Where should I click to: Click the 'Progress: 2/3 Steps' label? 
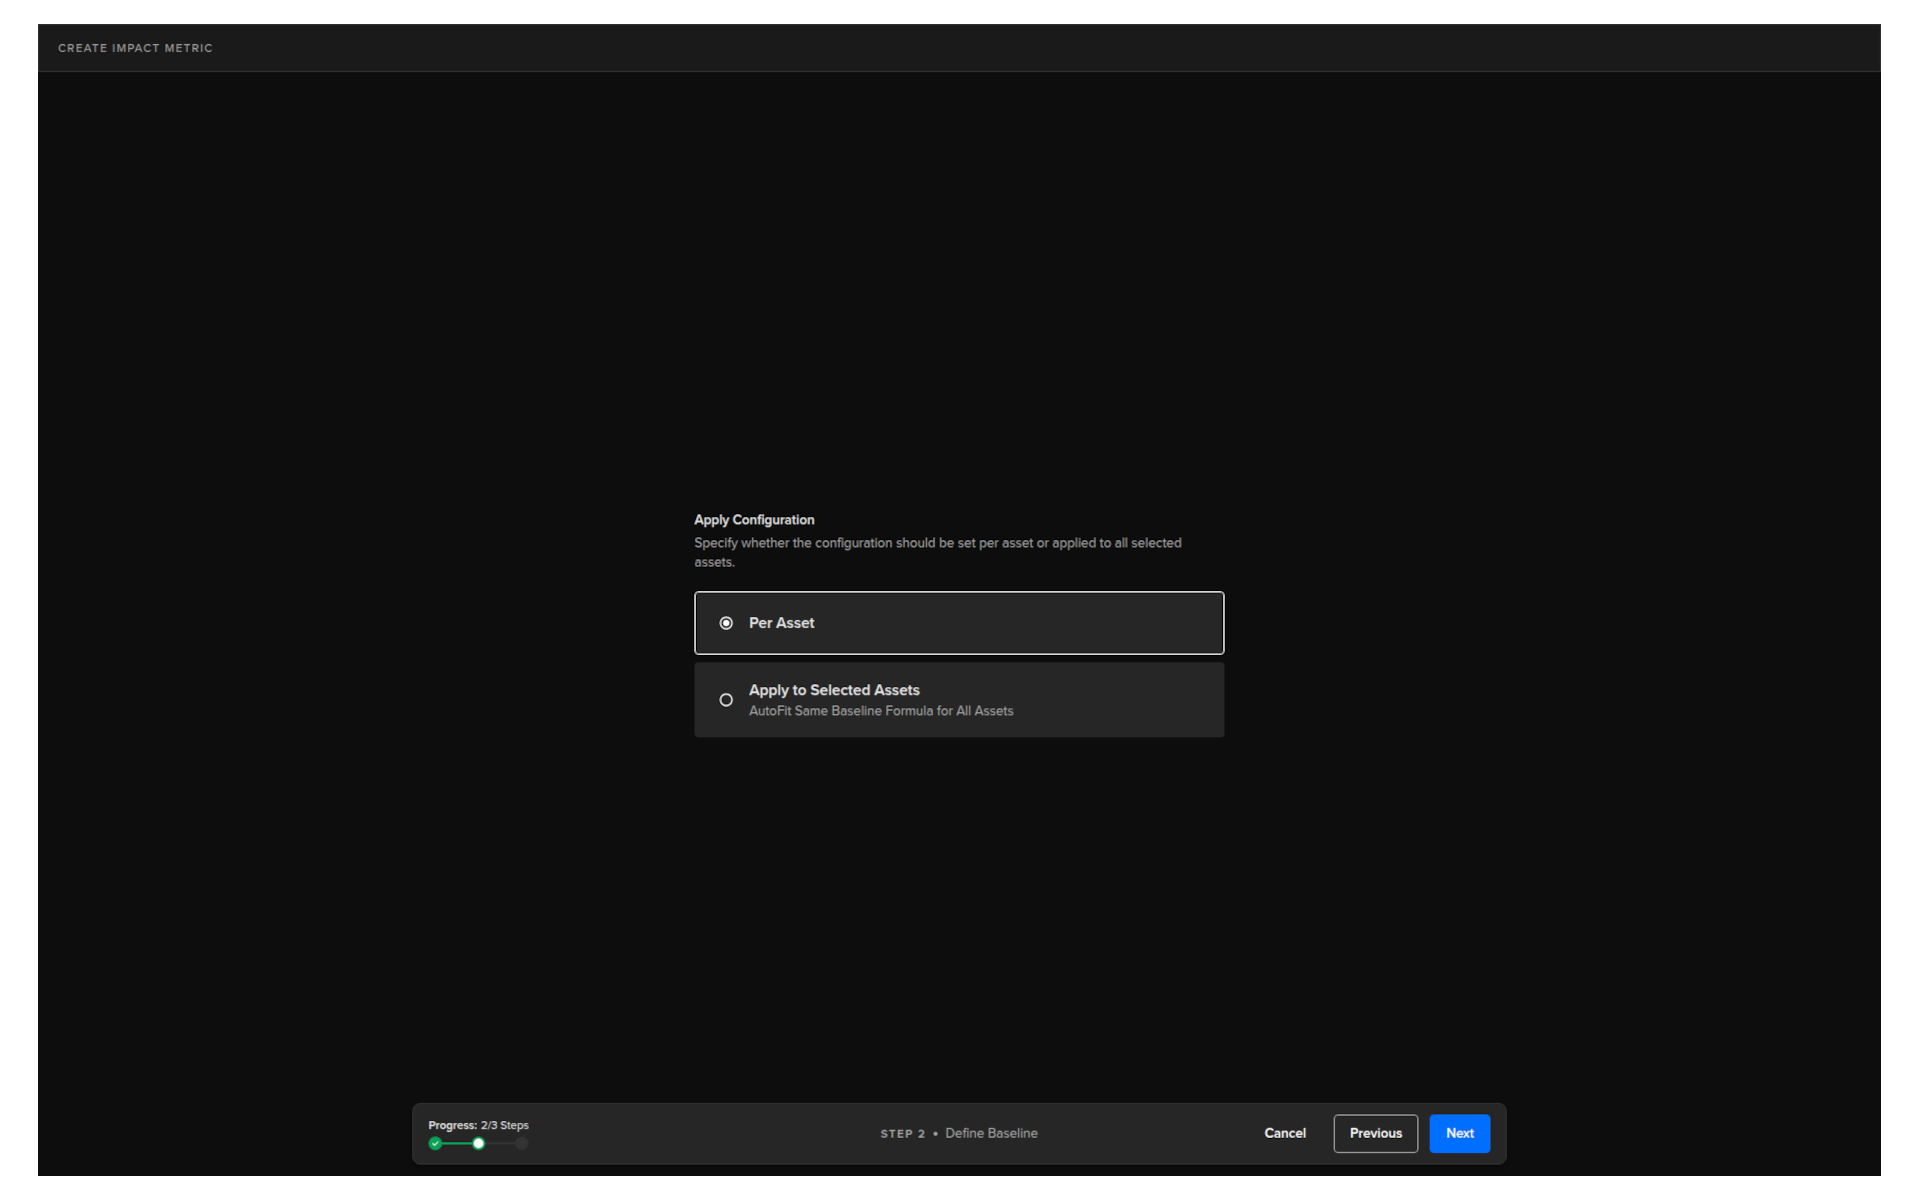click(478, 1125)
